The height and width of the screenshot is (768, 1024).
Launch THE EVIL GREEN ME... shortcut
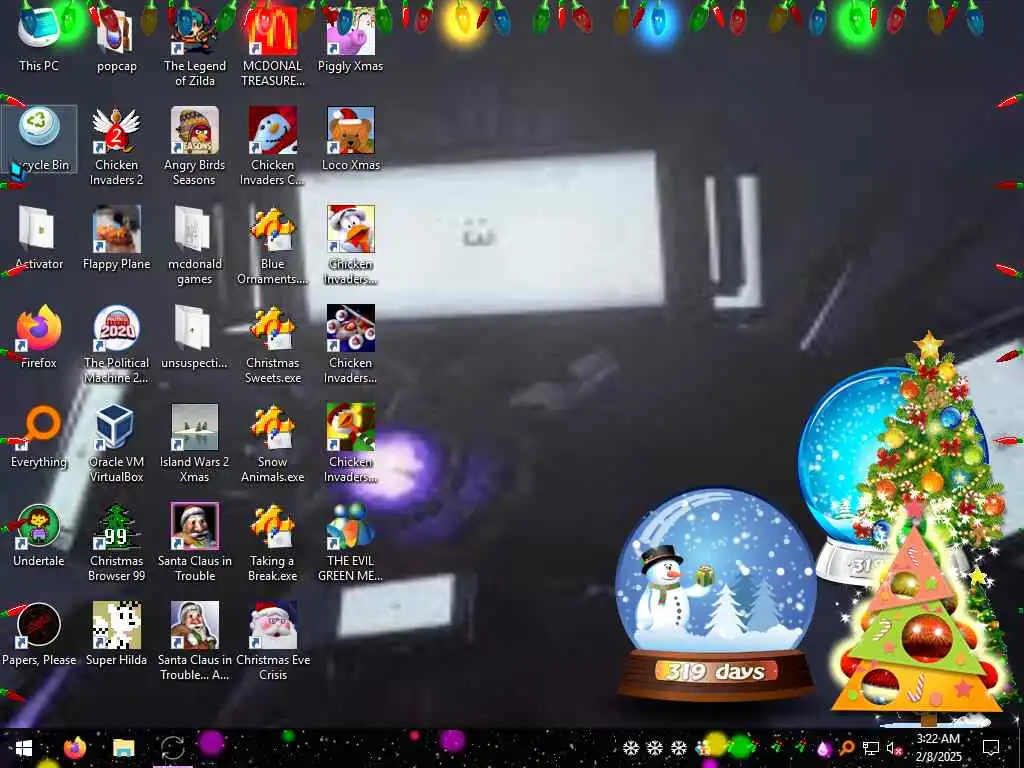351,542
